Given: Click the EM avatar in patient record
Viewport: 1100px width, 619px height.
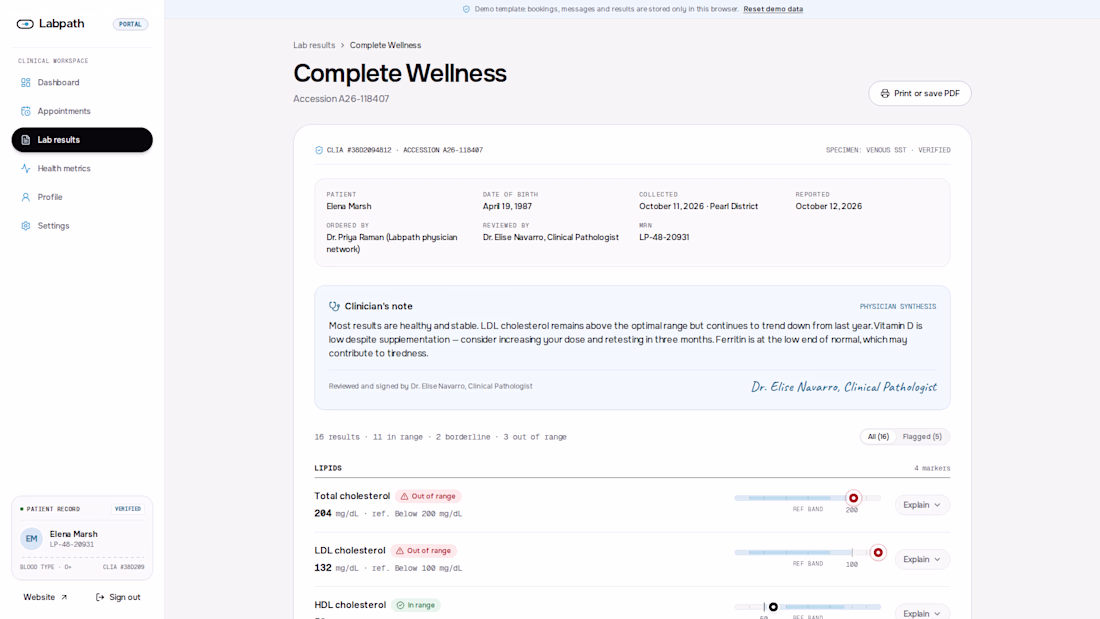Looking at the screenshot, I should tap(32, 539).
